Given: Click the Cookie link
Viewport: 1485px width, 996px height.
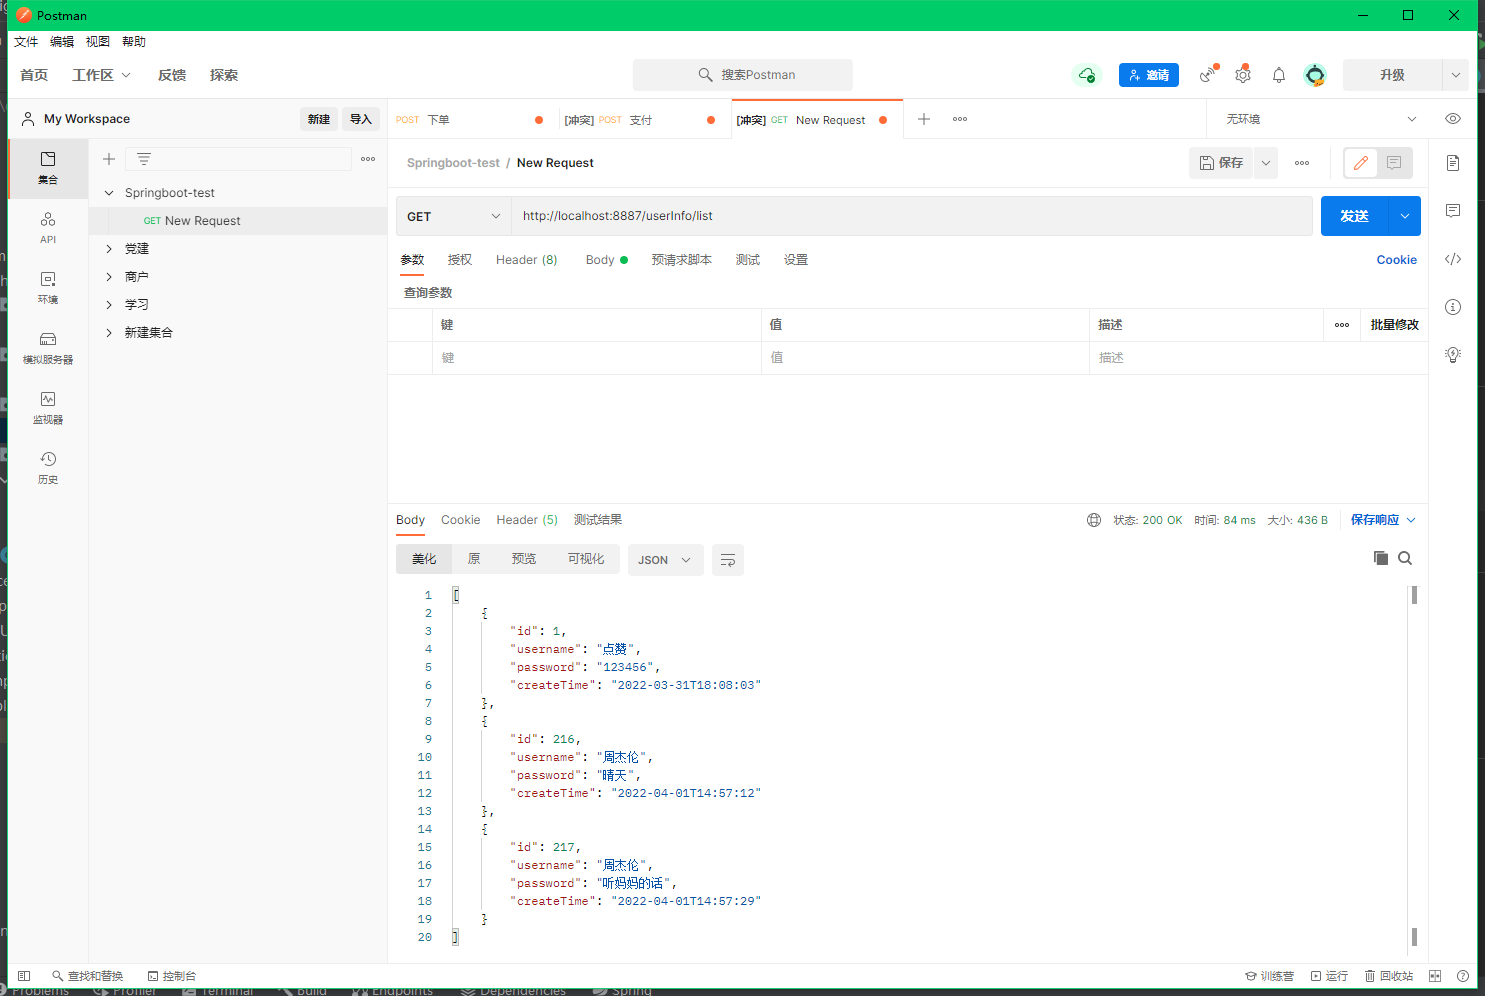Looking at the screenshot, I should point(1396,260).
